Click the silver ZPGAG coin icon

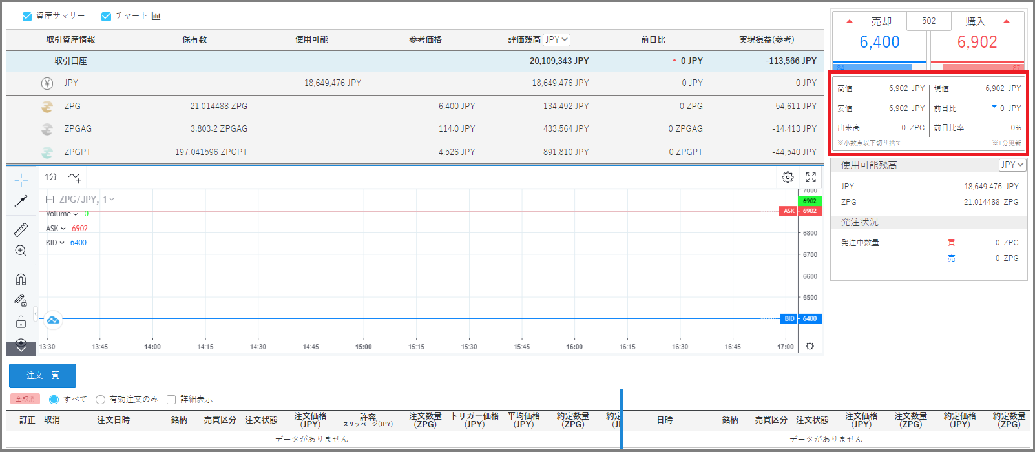tap(46, 128)
